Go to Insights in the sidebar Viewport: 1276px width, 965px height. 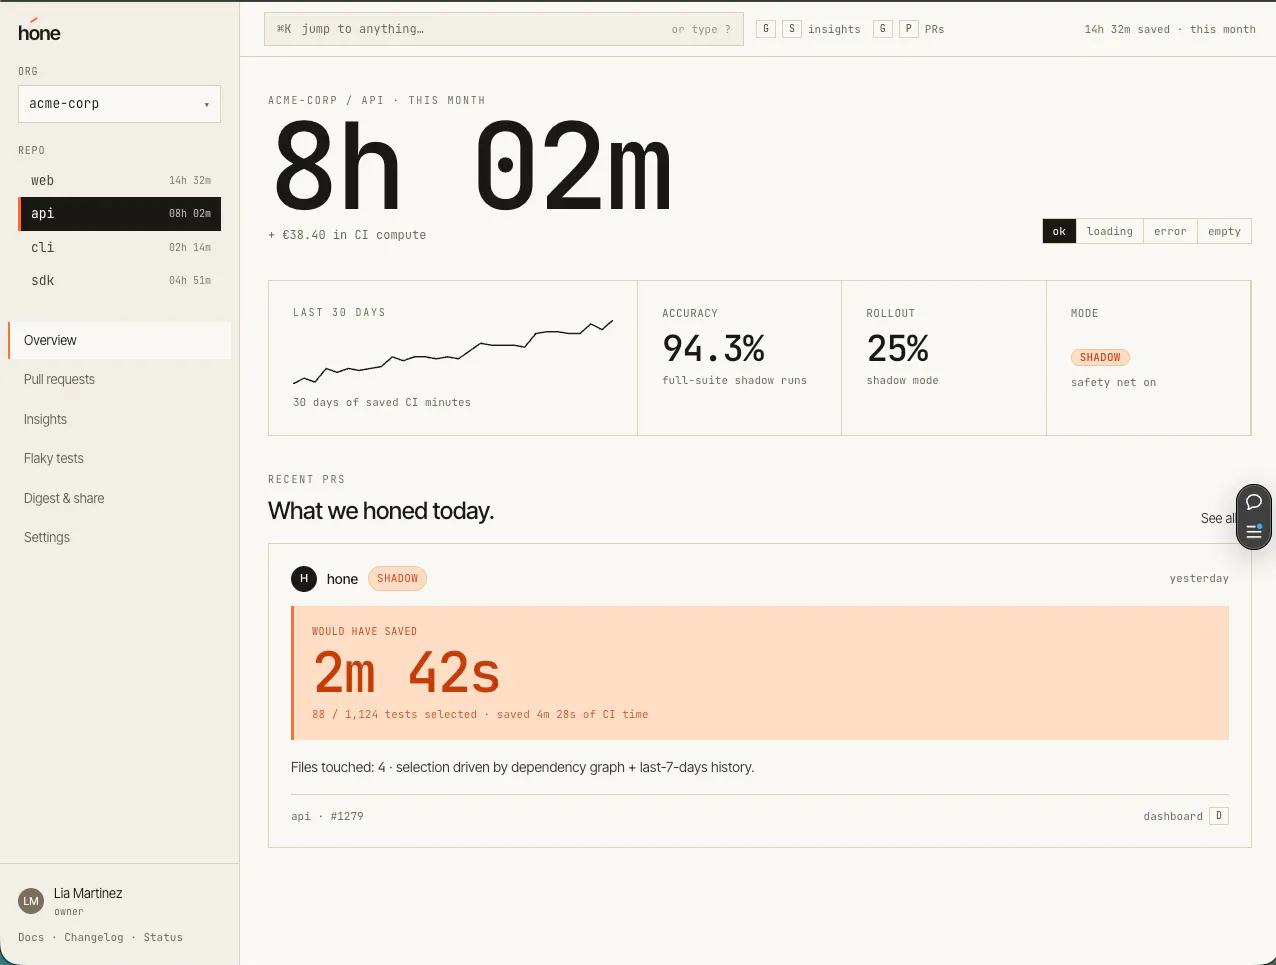pyautogui.click(x=120, y=419)
